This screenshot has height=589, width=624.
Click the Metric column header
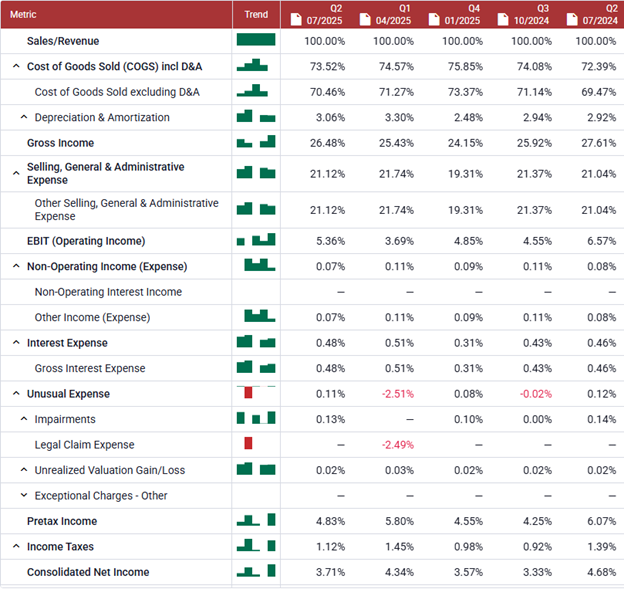click(24, 14)
